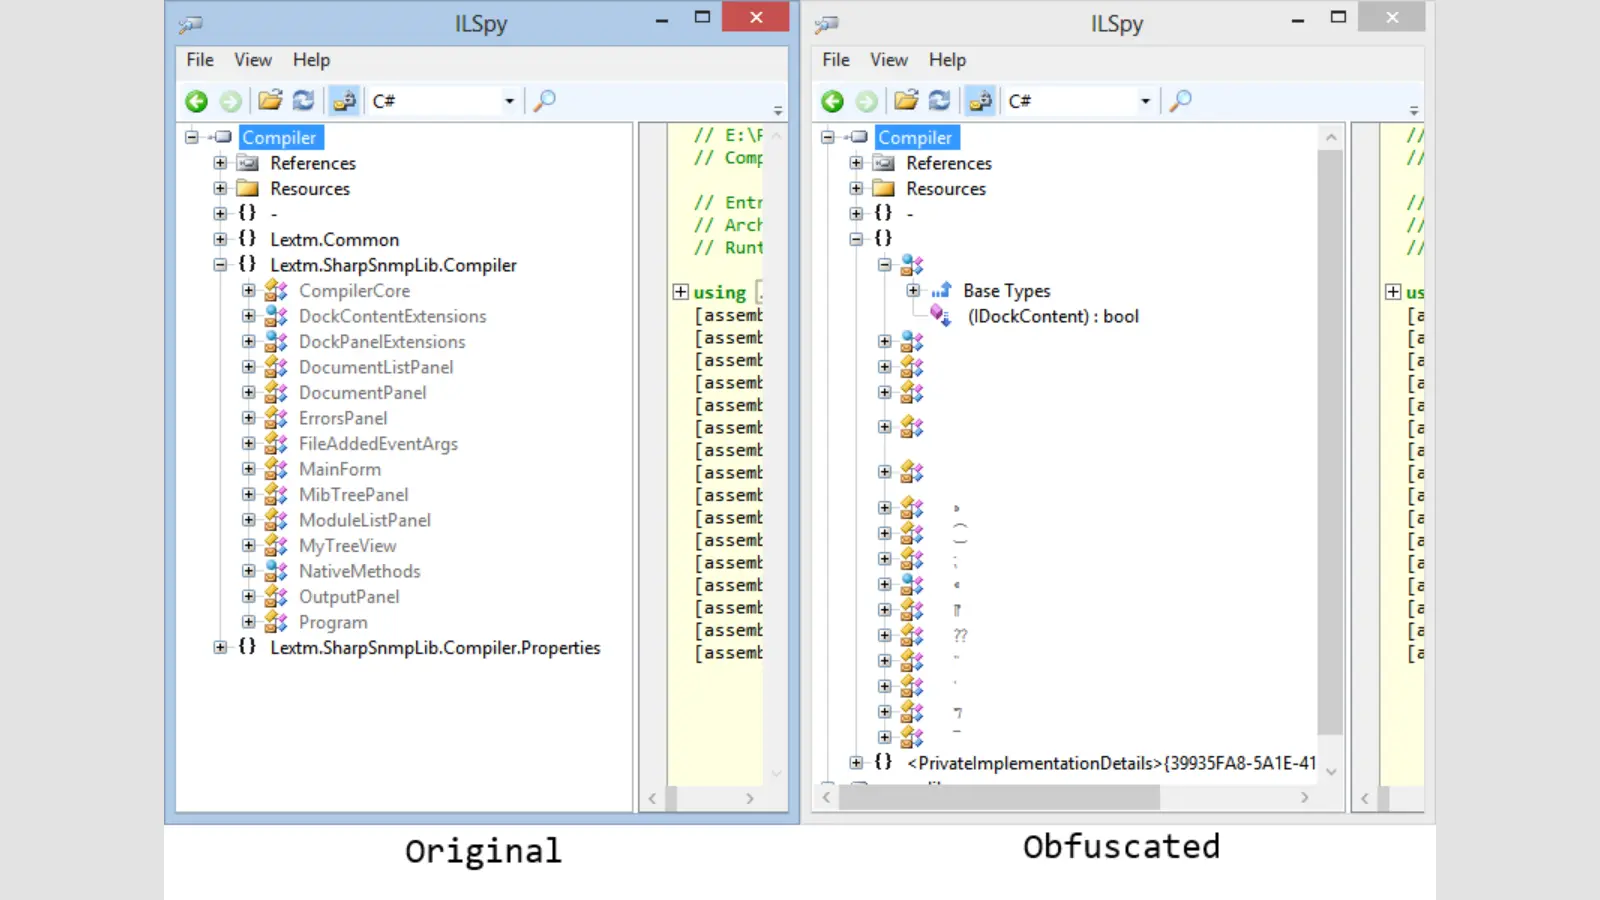Viewport: 1600px width, 900px height.
Task: Expand the Lextm.Common namespace node
Action: point(220,239)
